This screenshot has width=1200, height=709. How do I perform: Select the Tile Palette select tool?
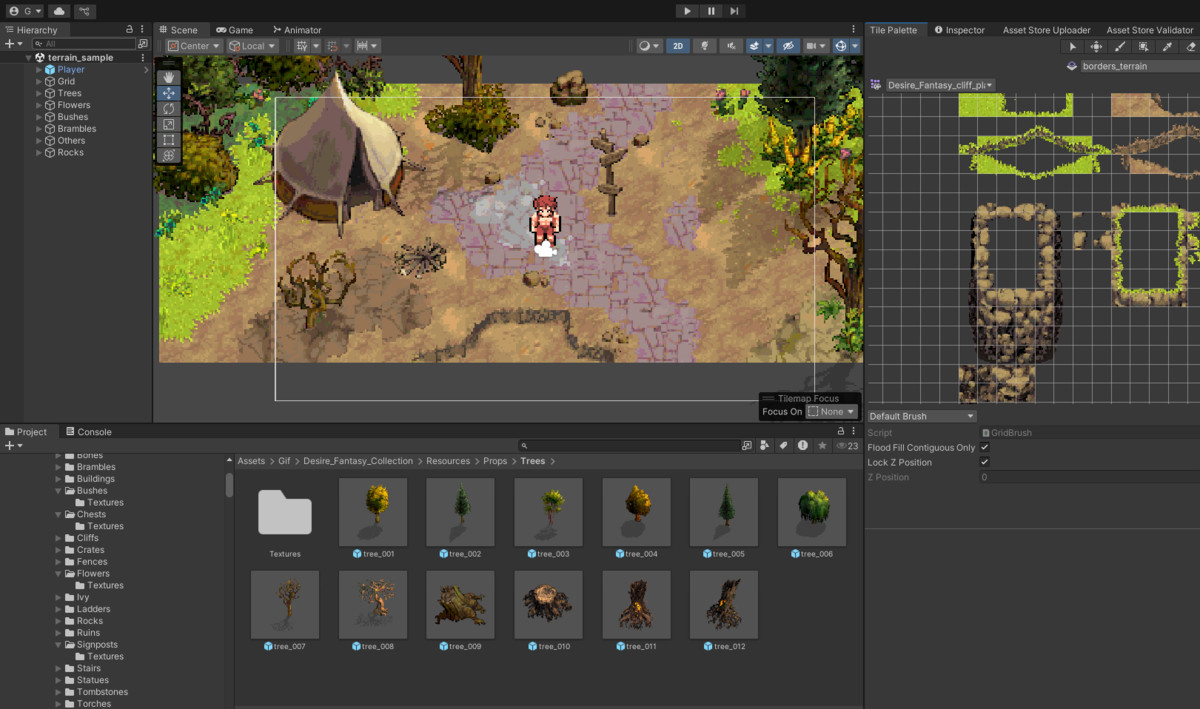tap(1073, 46)
